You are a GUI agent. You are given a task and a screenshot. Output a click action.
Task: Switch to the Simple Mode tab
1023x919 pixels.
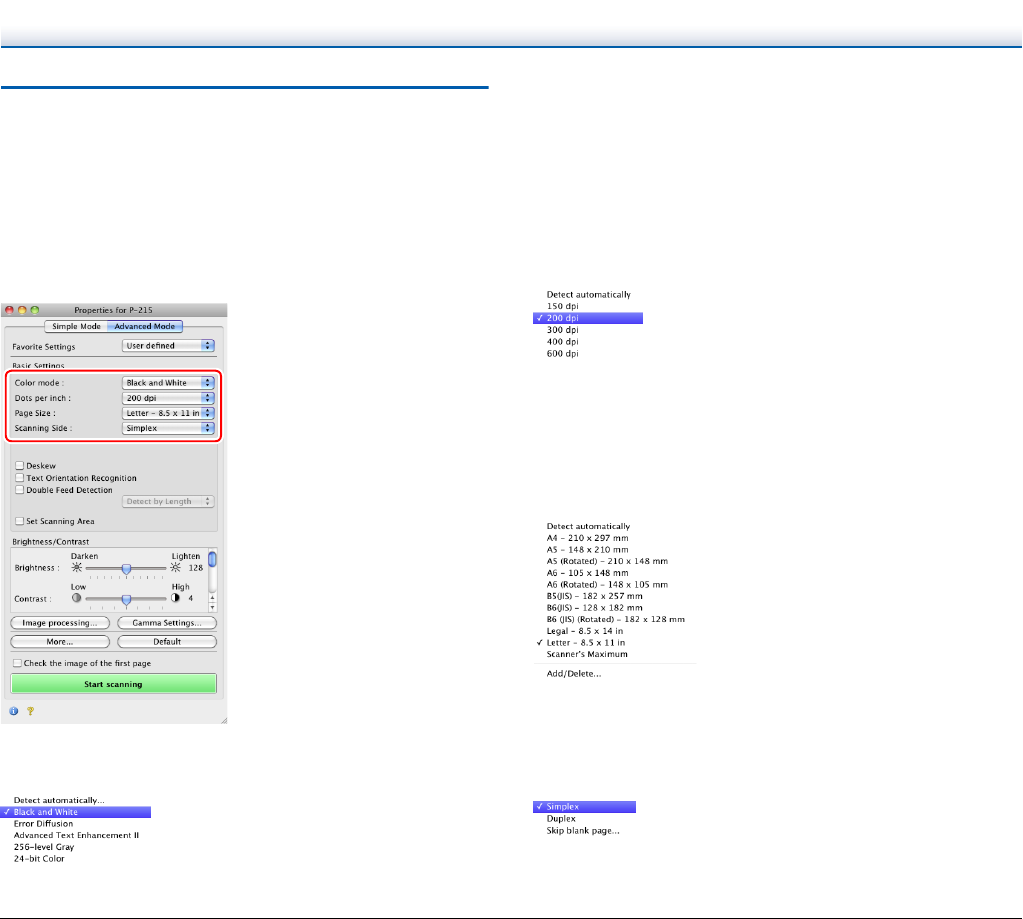tap(77, 326)
